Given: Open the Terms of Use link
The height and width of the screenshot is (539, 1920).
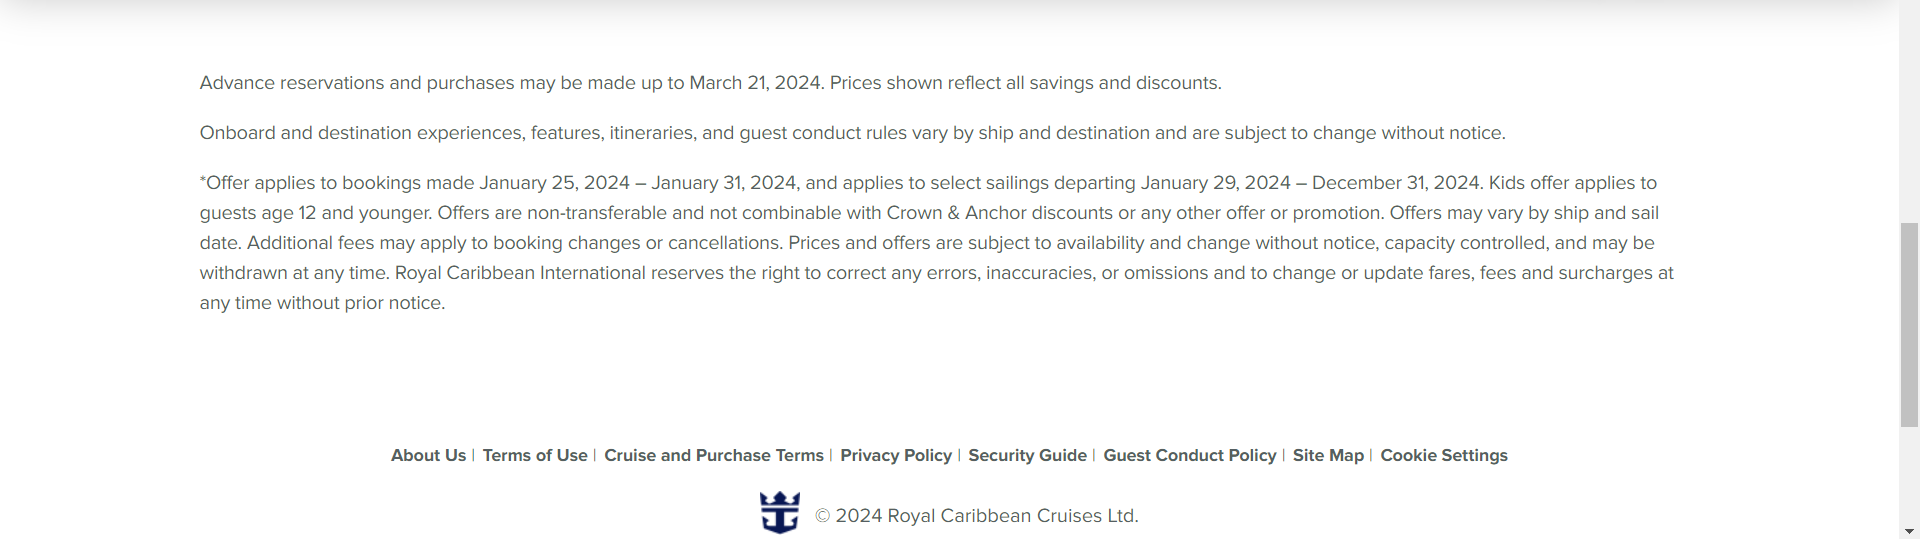Looking at the screenshot, I should point(535,455).
